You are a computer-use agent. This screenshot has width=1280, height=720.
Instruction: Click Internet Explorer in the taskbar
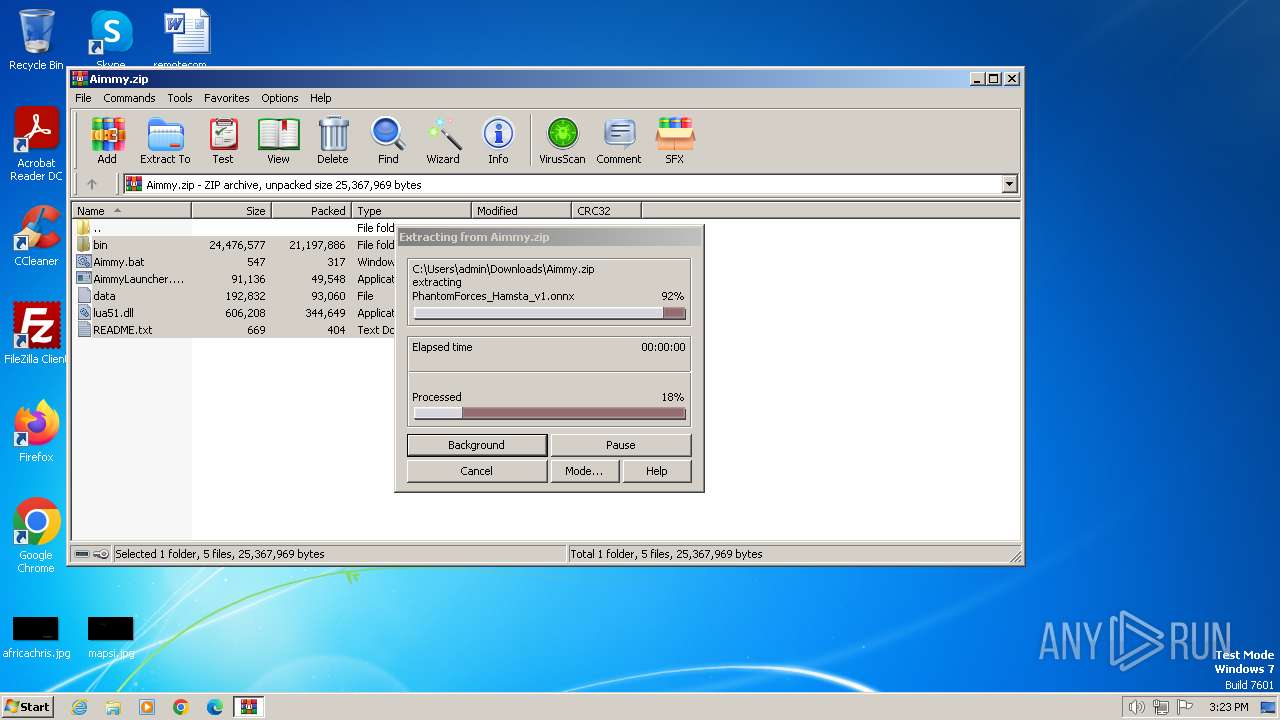(x=79, y=707)
